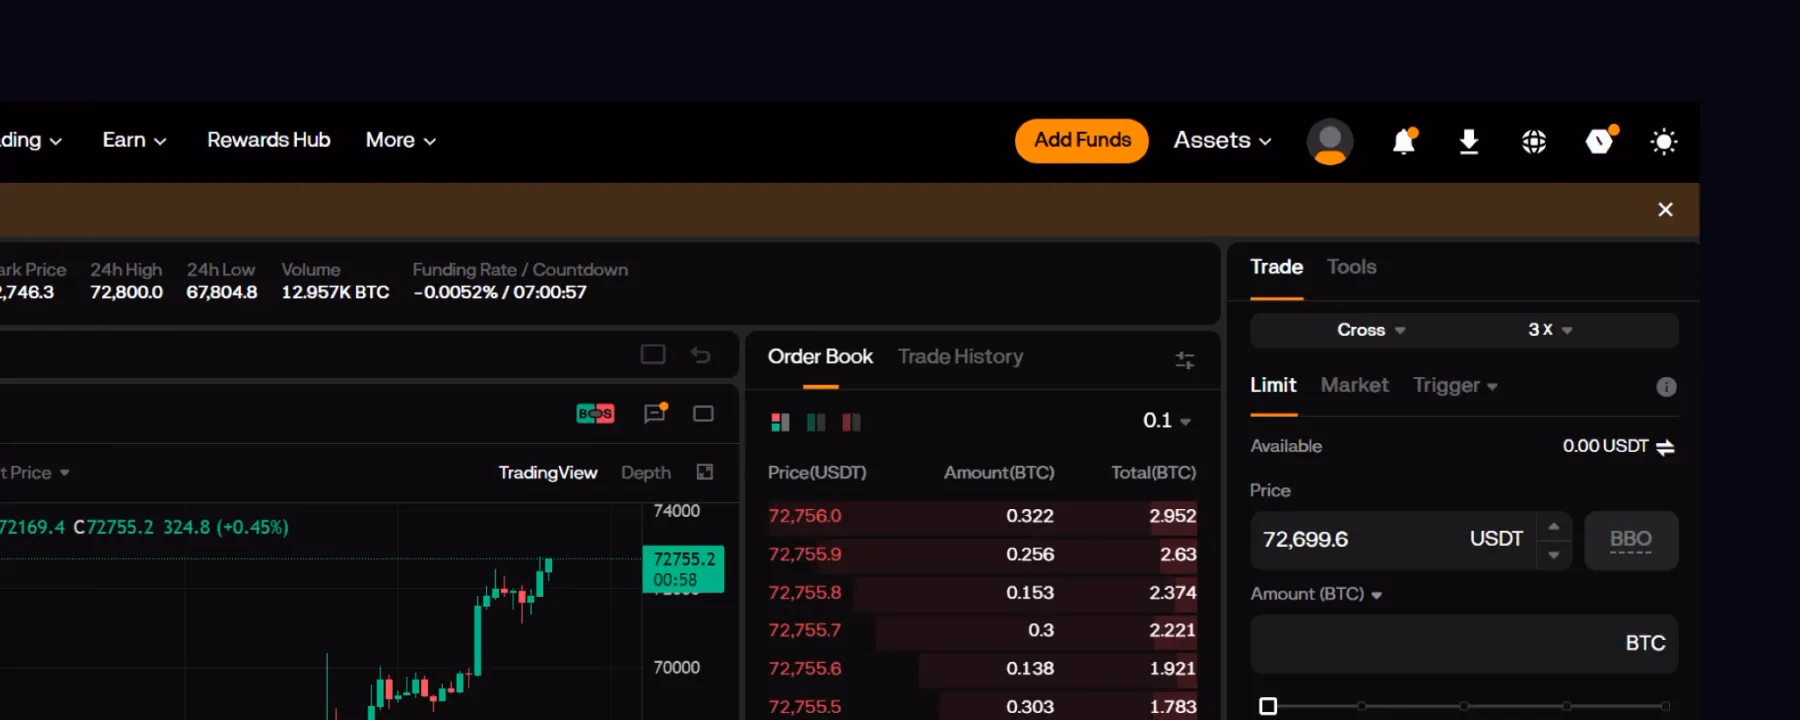Expand the Assets dropdown
This screenshot has height=720, width=1800.
click(1222, 140)
